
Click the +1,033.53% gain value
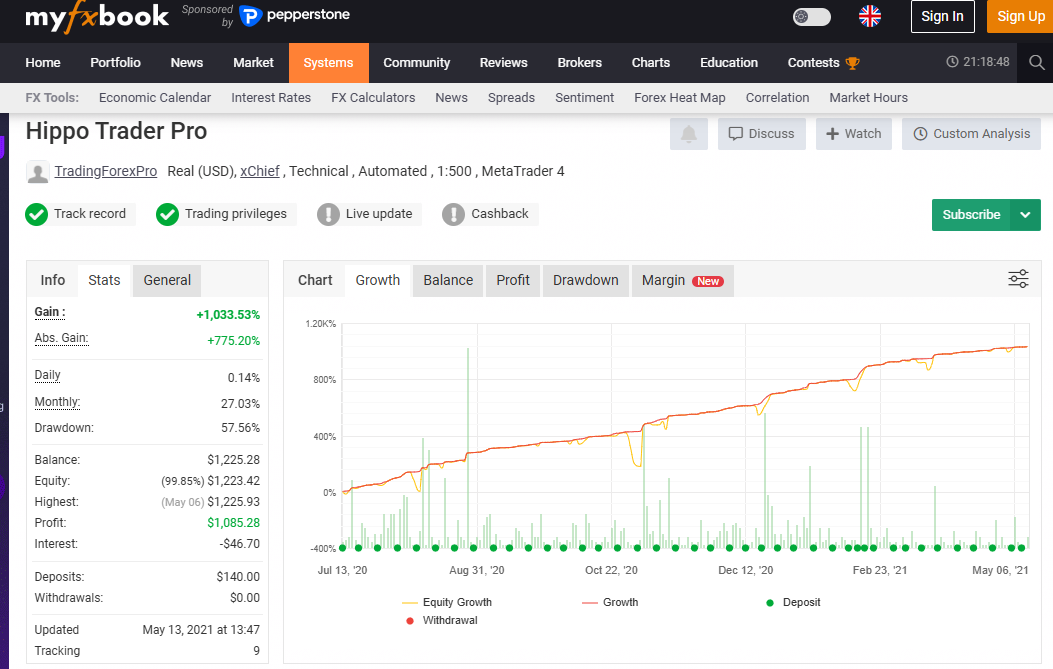(228, 315)
